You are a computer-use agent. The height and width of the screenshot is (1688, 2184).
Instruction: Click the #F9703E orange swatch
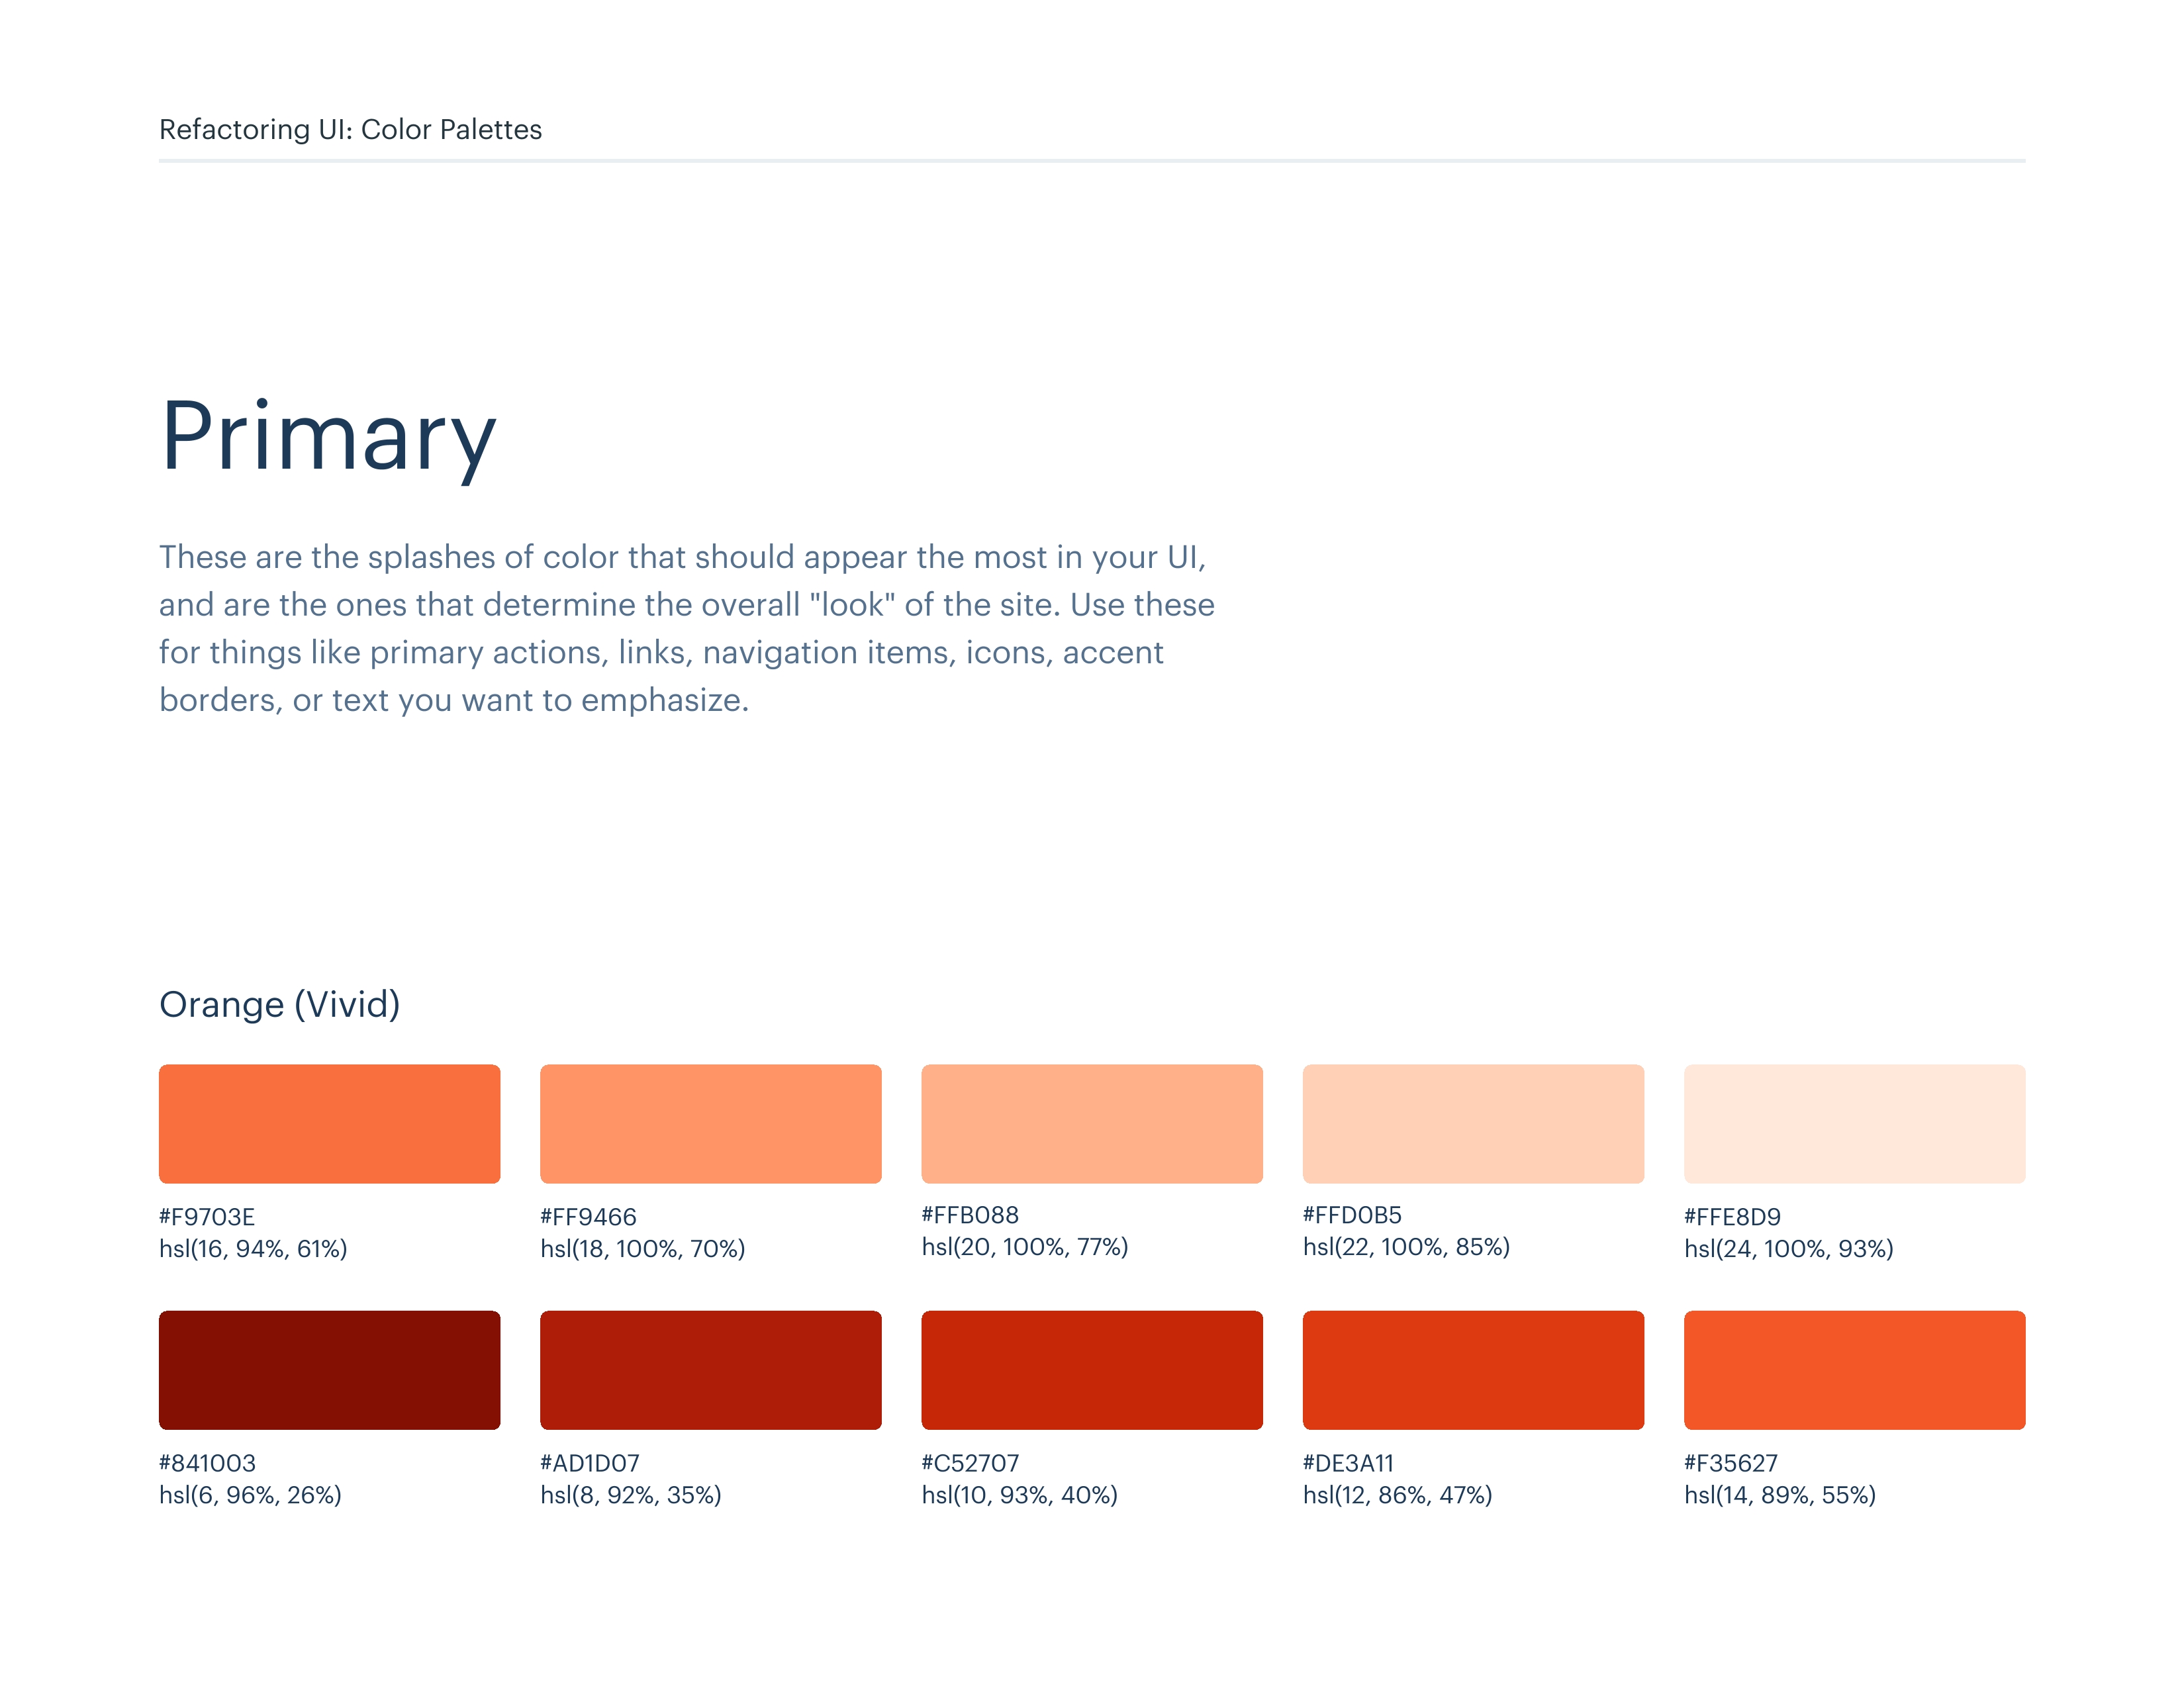coord(329,1123)
